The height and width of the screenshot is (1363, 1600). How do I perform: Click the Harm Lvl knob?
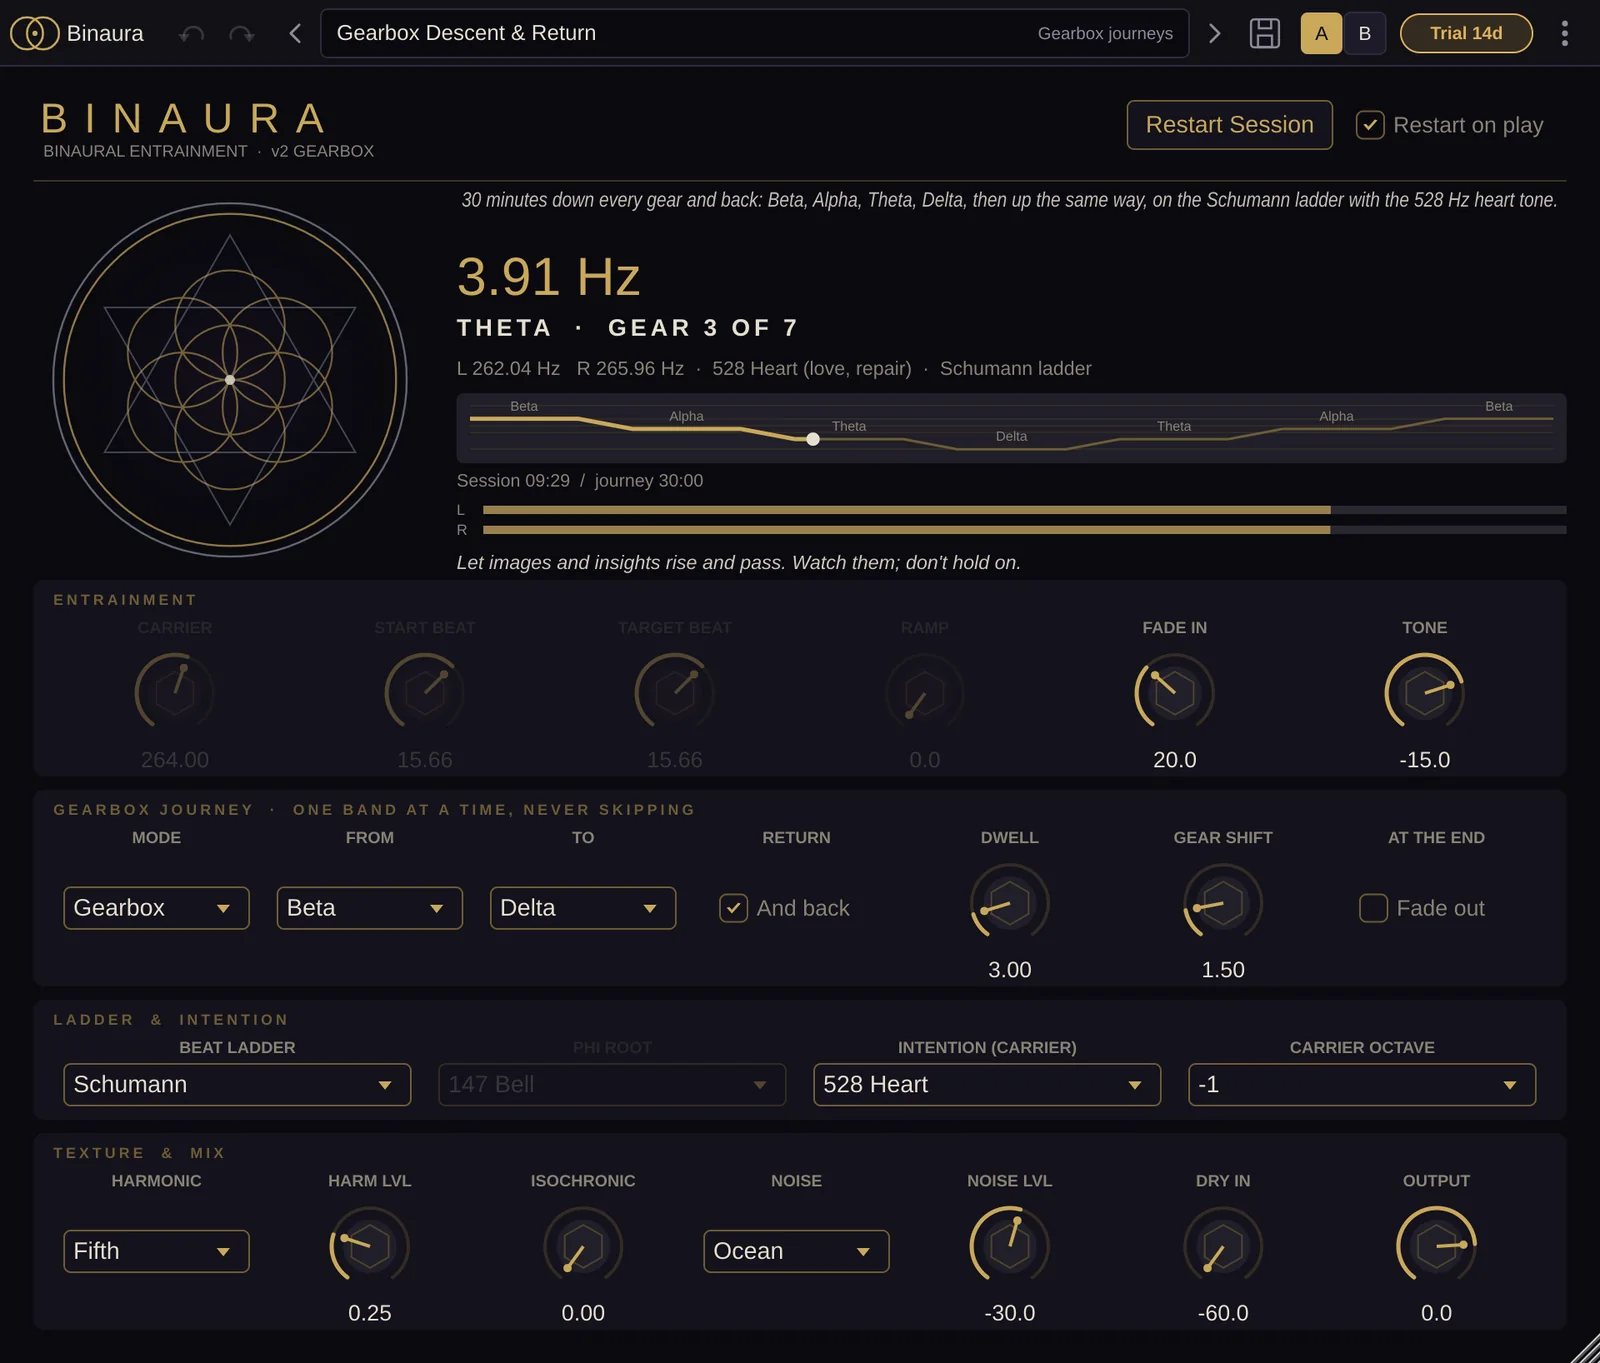(370, 1246)
